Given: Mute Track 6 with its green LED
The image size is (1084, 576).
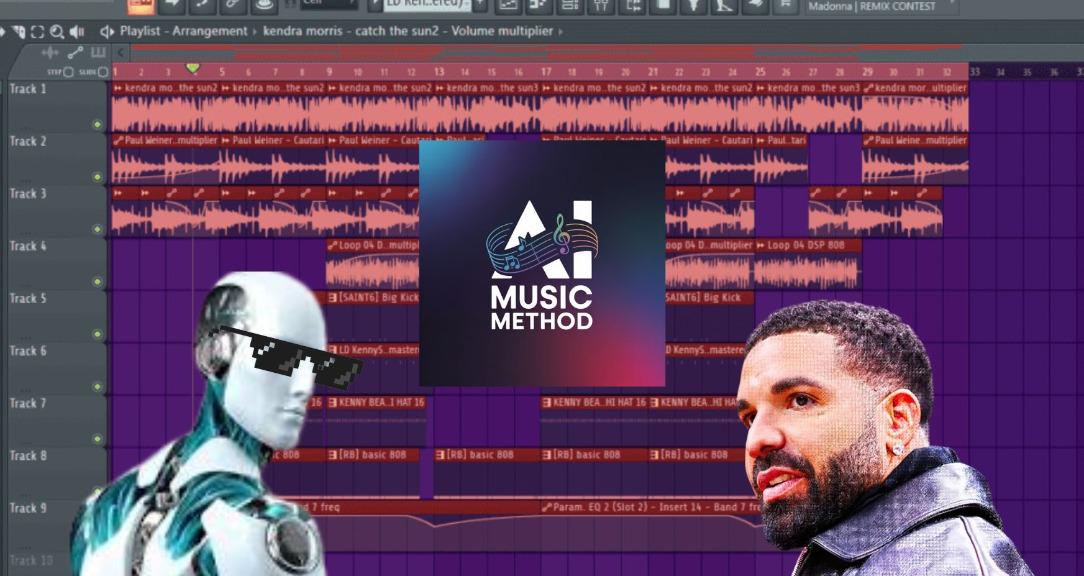Looking at the screenshot, I should (x=97, y=387).
